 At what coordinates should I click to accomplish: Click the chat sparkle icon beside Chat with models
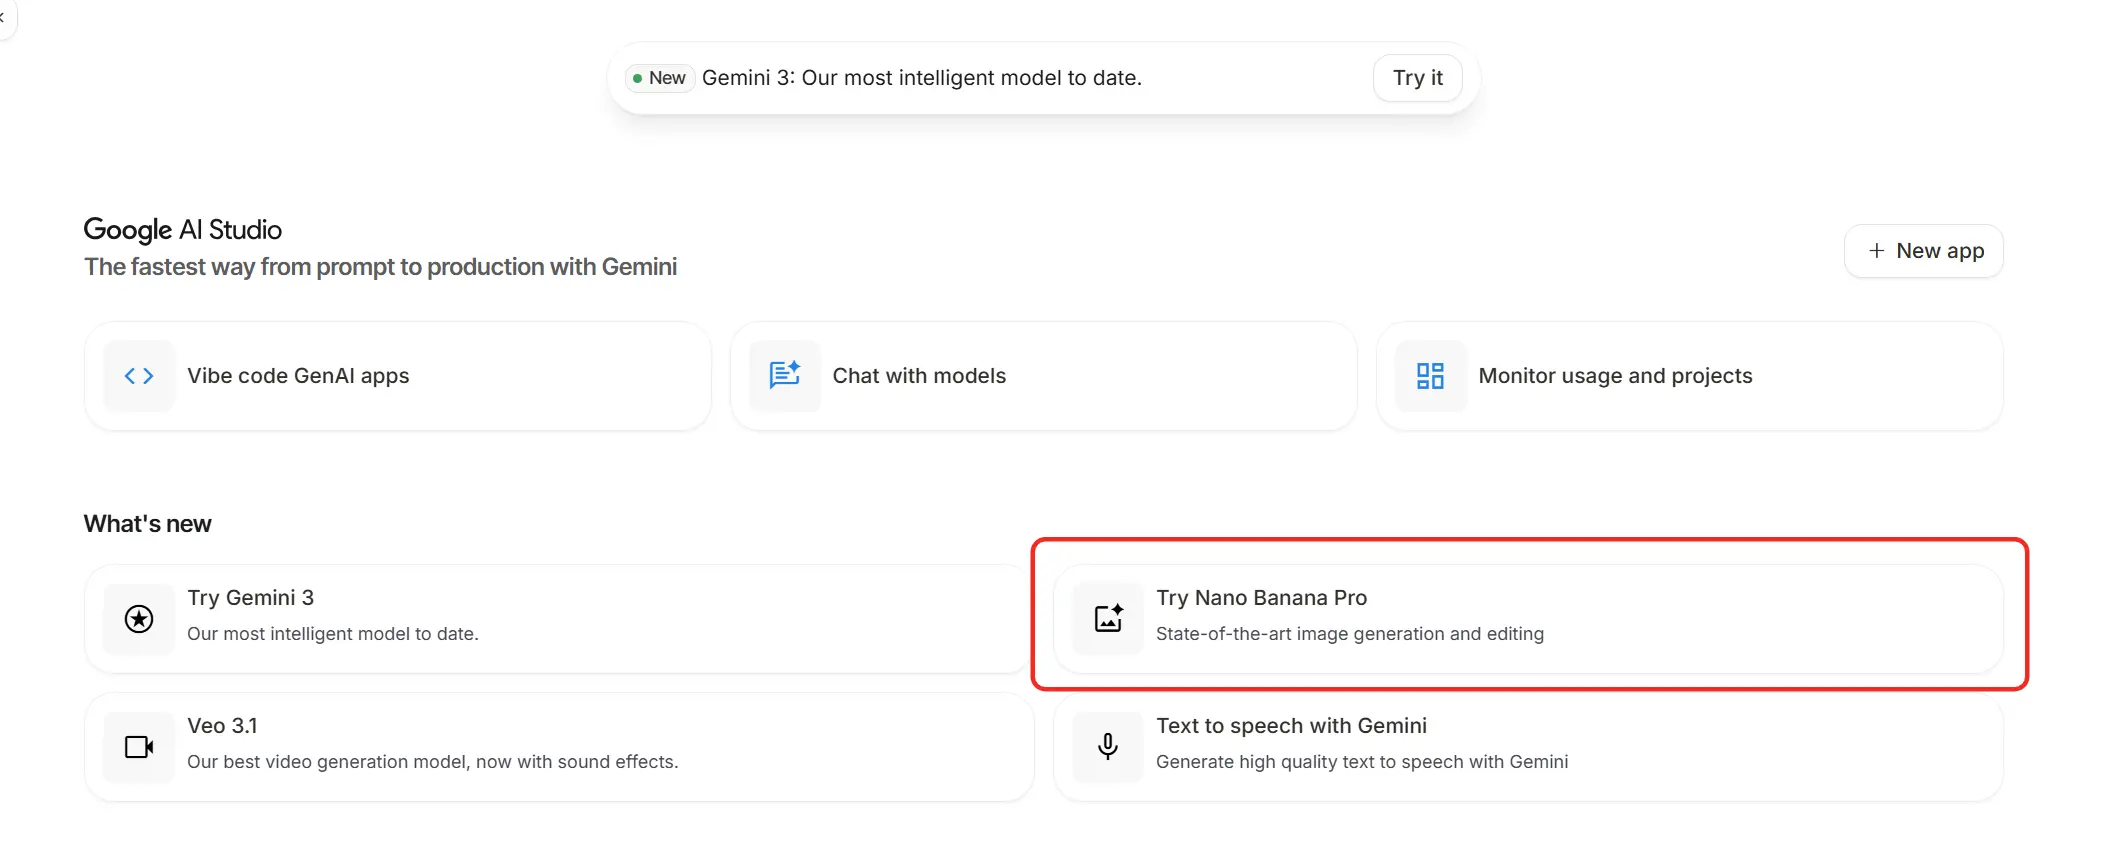(x=785, y=375)
